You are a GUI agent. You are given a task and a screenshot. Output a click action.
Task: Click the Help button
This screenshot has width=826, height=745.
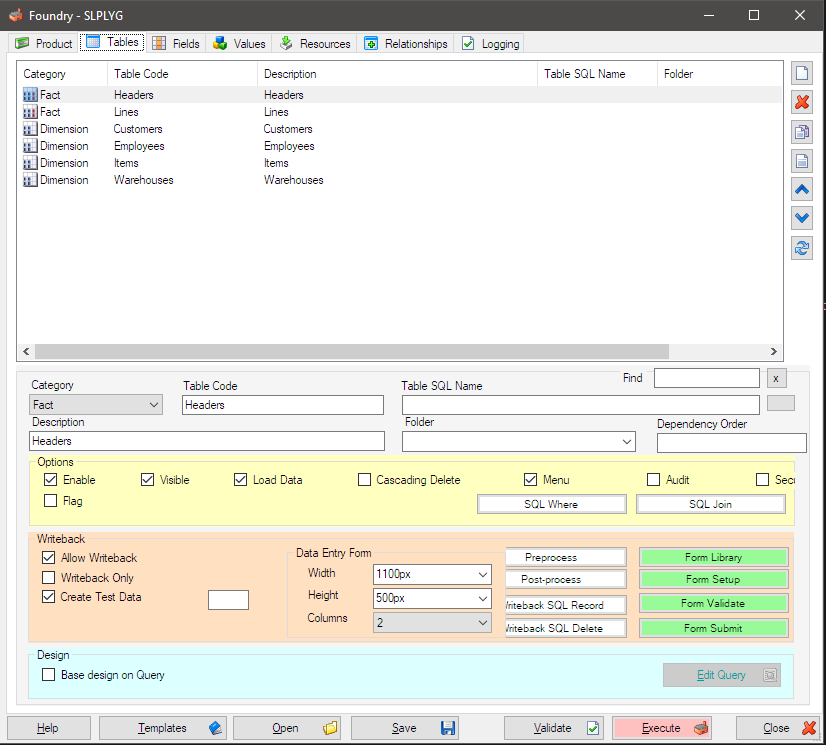tap(48, 728)
